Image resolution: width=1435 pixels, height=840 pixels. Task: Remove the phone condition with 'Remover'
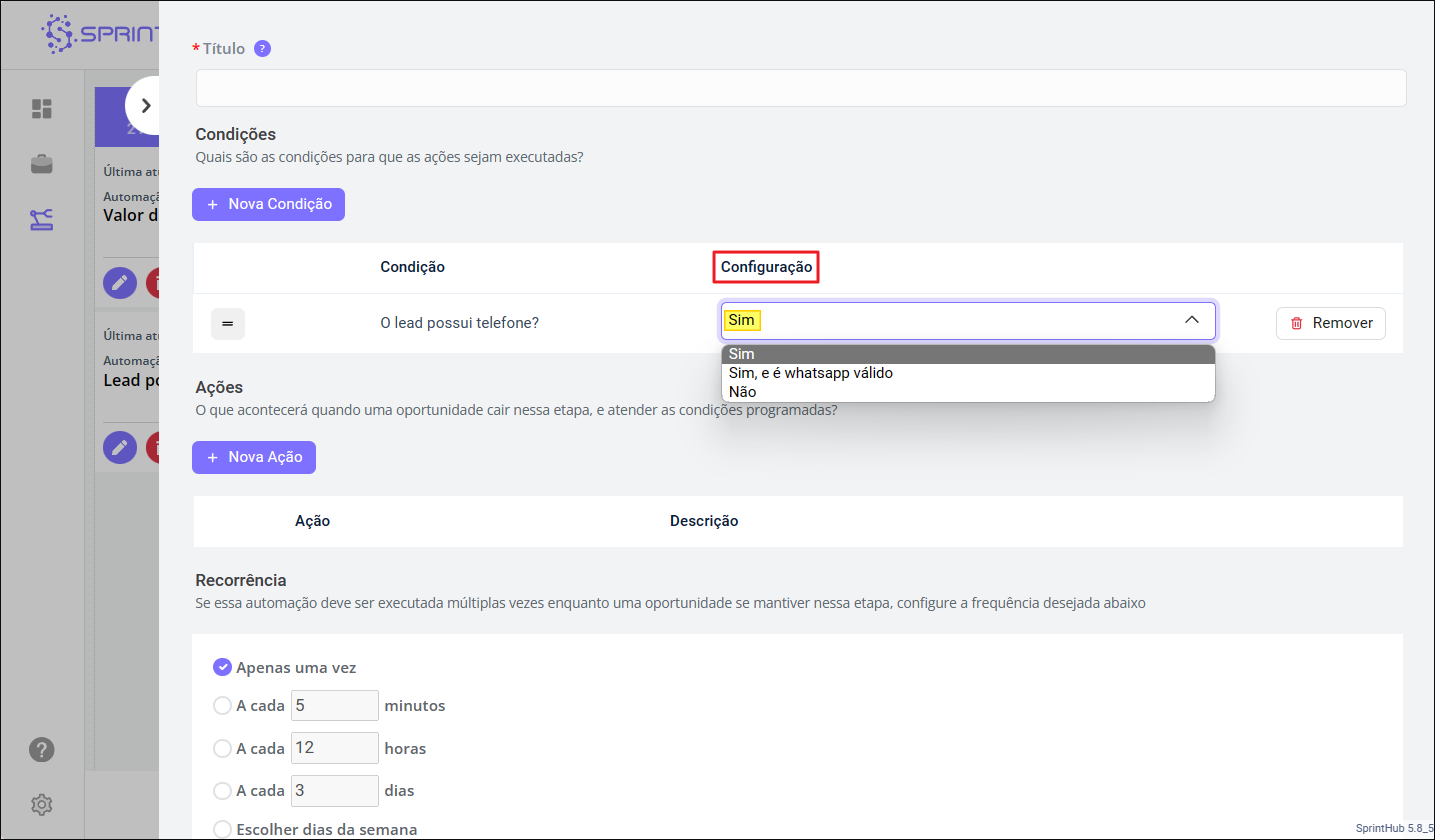point(1330,323)
